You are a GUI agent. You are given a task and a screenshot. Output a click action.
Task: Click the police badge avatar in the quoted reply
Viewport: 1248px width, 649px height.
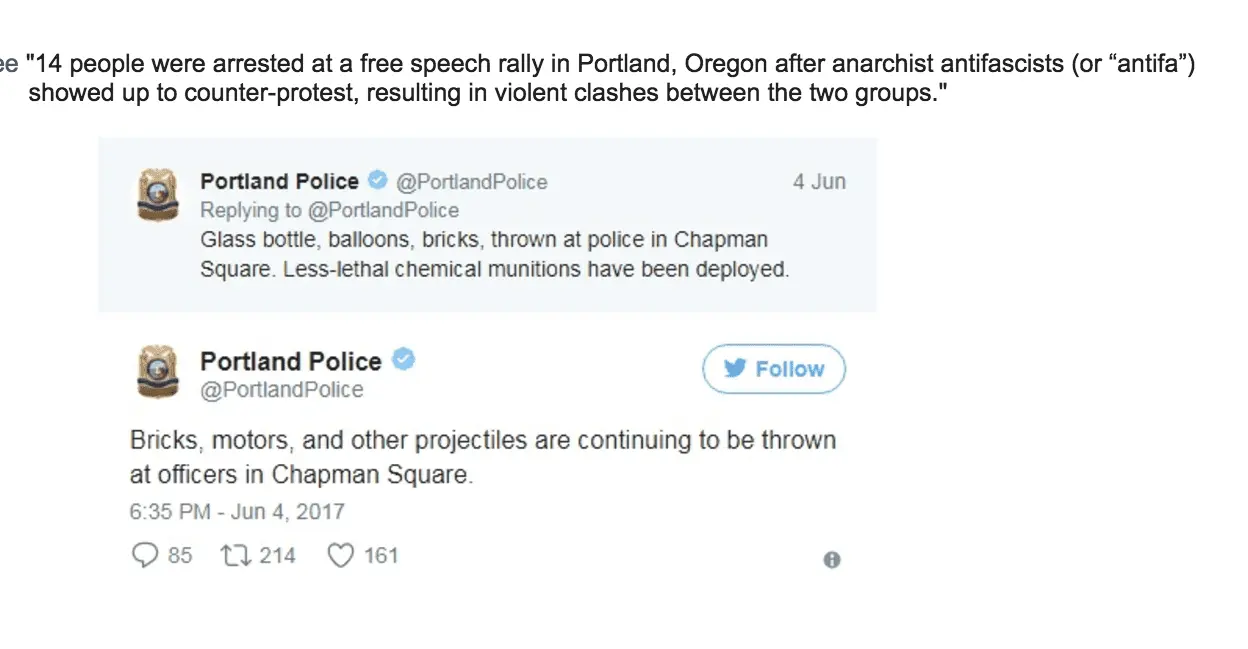[x=156, y=194]
